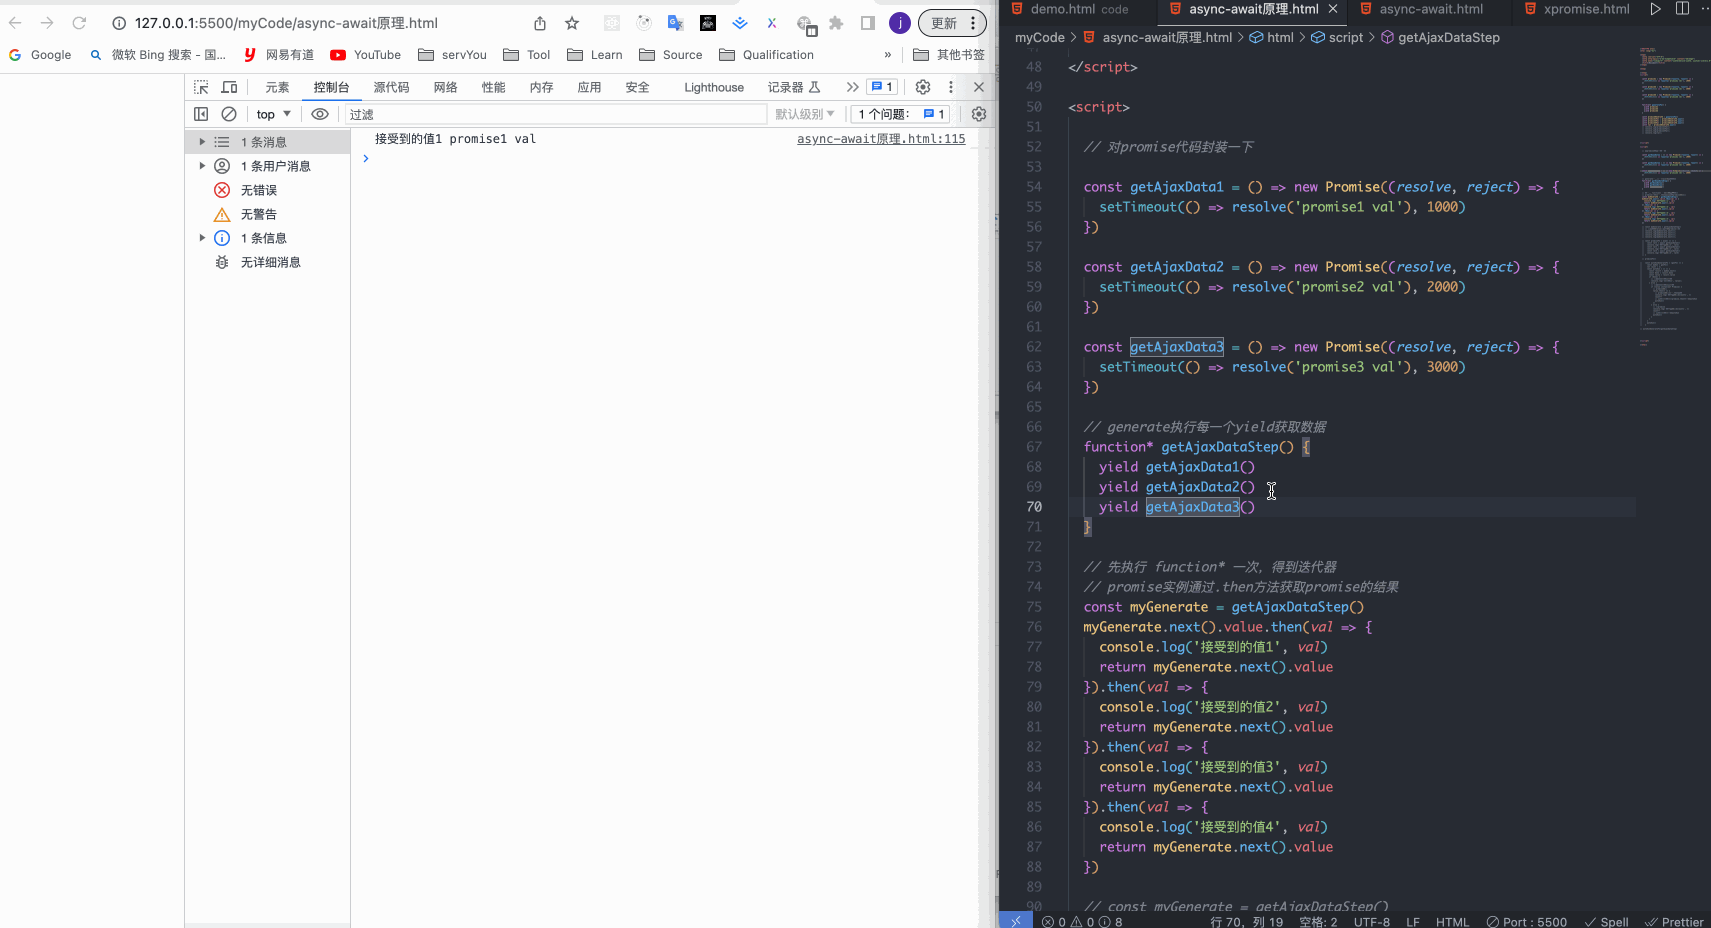Open the Google Translate extension icon
The height and width of the screenshot is (928, 1711).
tap(676, 23)
